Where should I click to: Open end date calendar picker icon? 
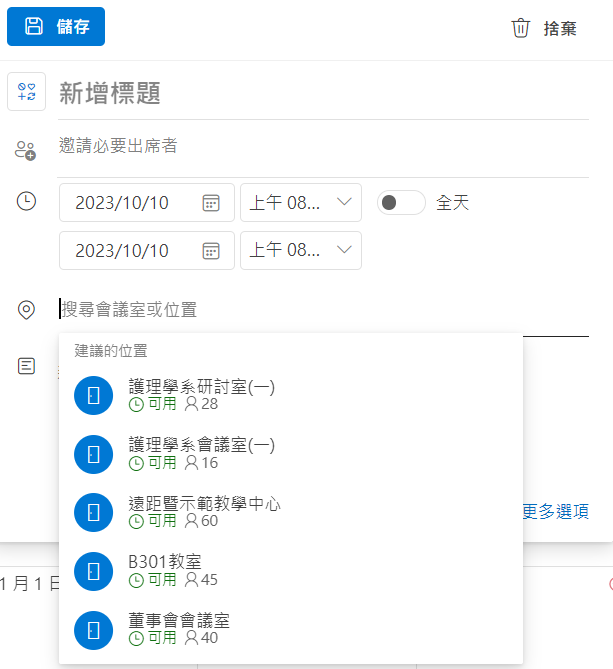click(211, 251)
